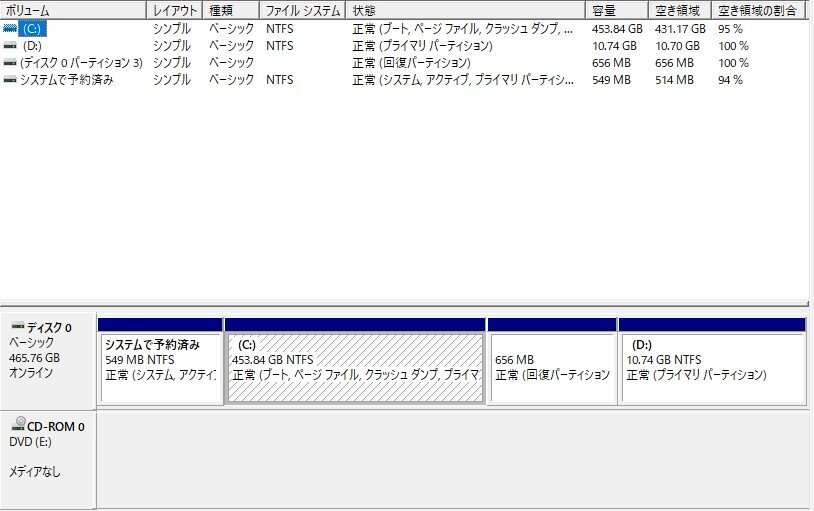Screen dimensions: 814x511
Task: Sort by 状態 column header
Action: 466,10
